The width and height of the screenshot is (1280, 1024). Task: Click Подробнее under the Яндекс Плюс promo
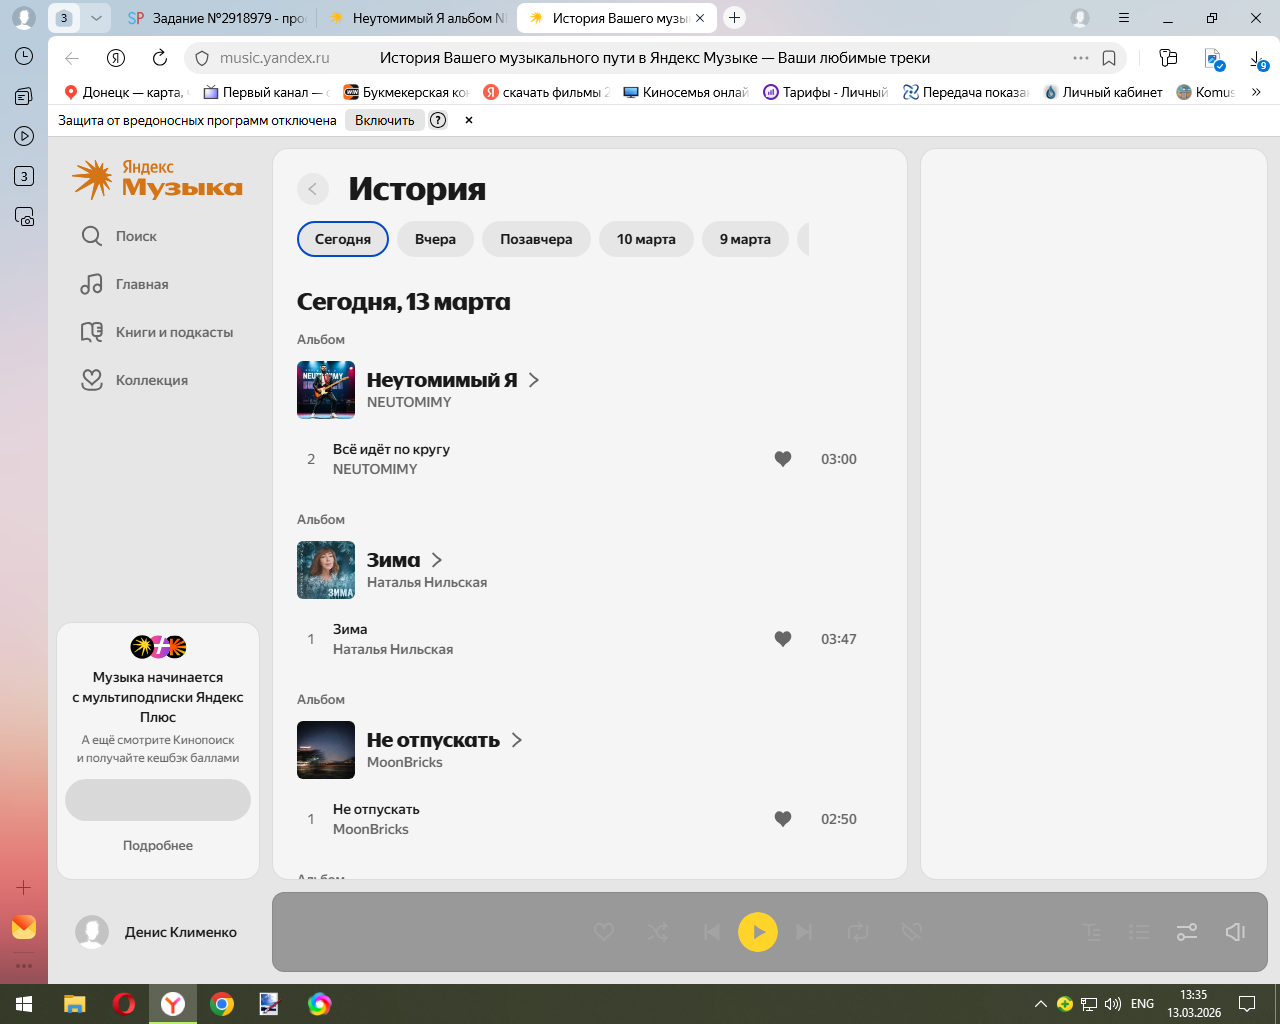(158, 845)
